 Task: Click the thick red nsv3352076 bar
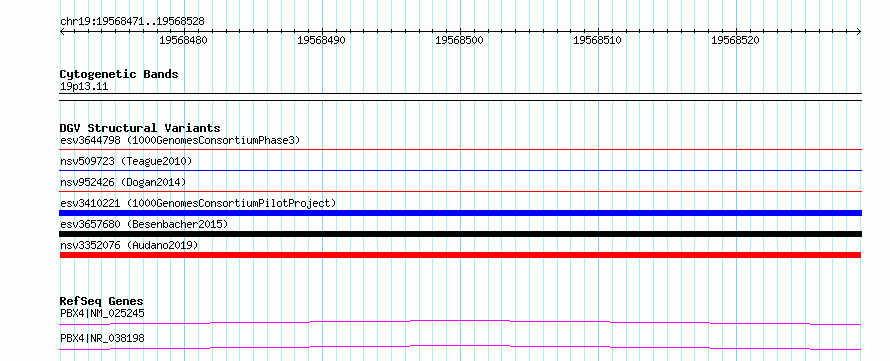[x=460, y=255]
